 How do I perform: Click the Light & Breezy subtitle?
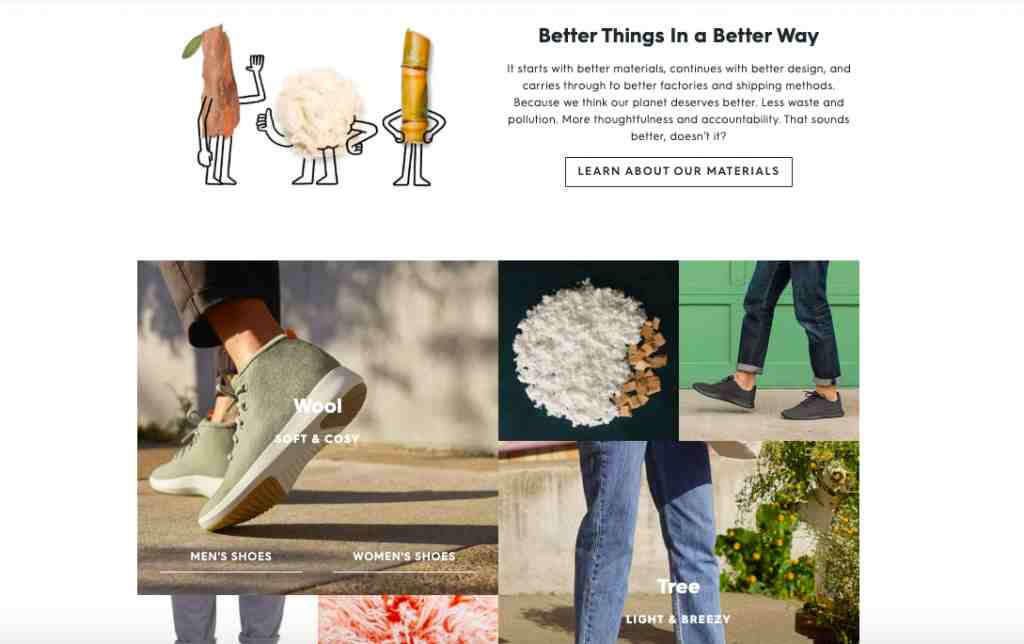678,619
